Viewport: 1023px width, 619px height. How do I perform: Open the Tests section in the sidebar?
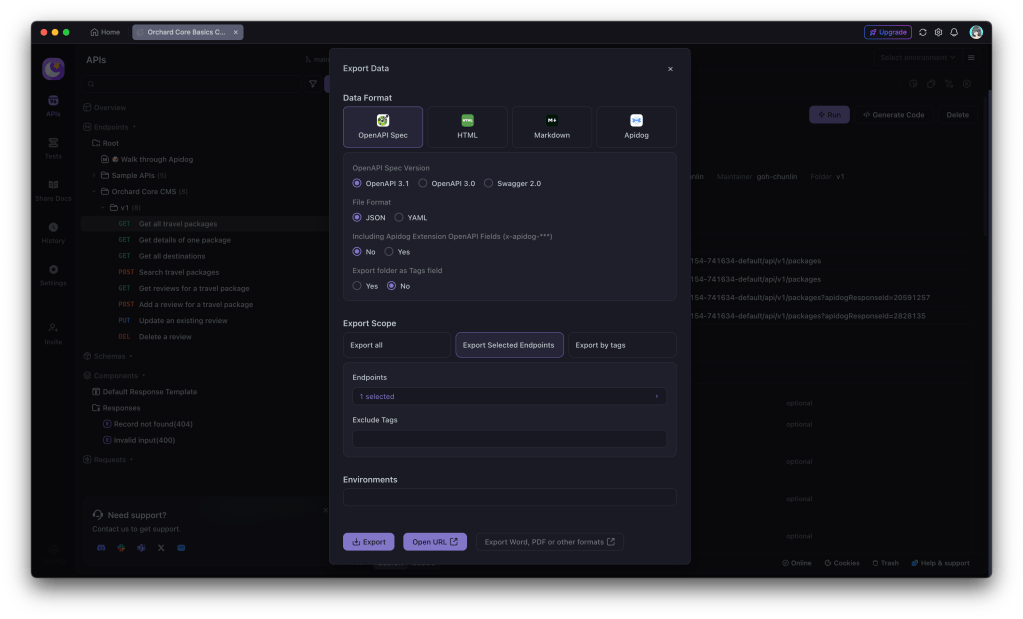(x=53, y=148)
